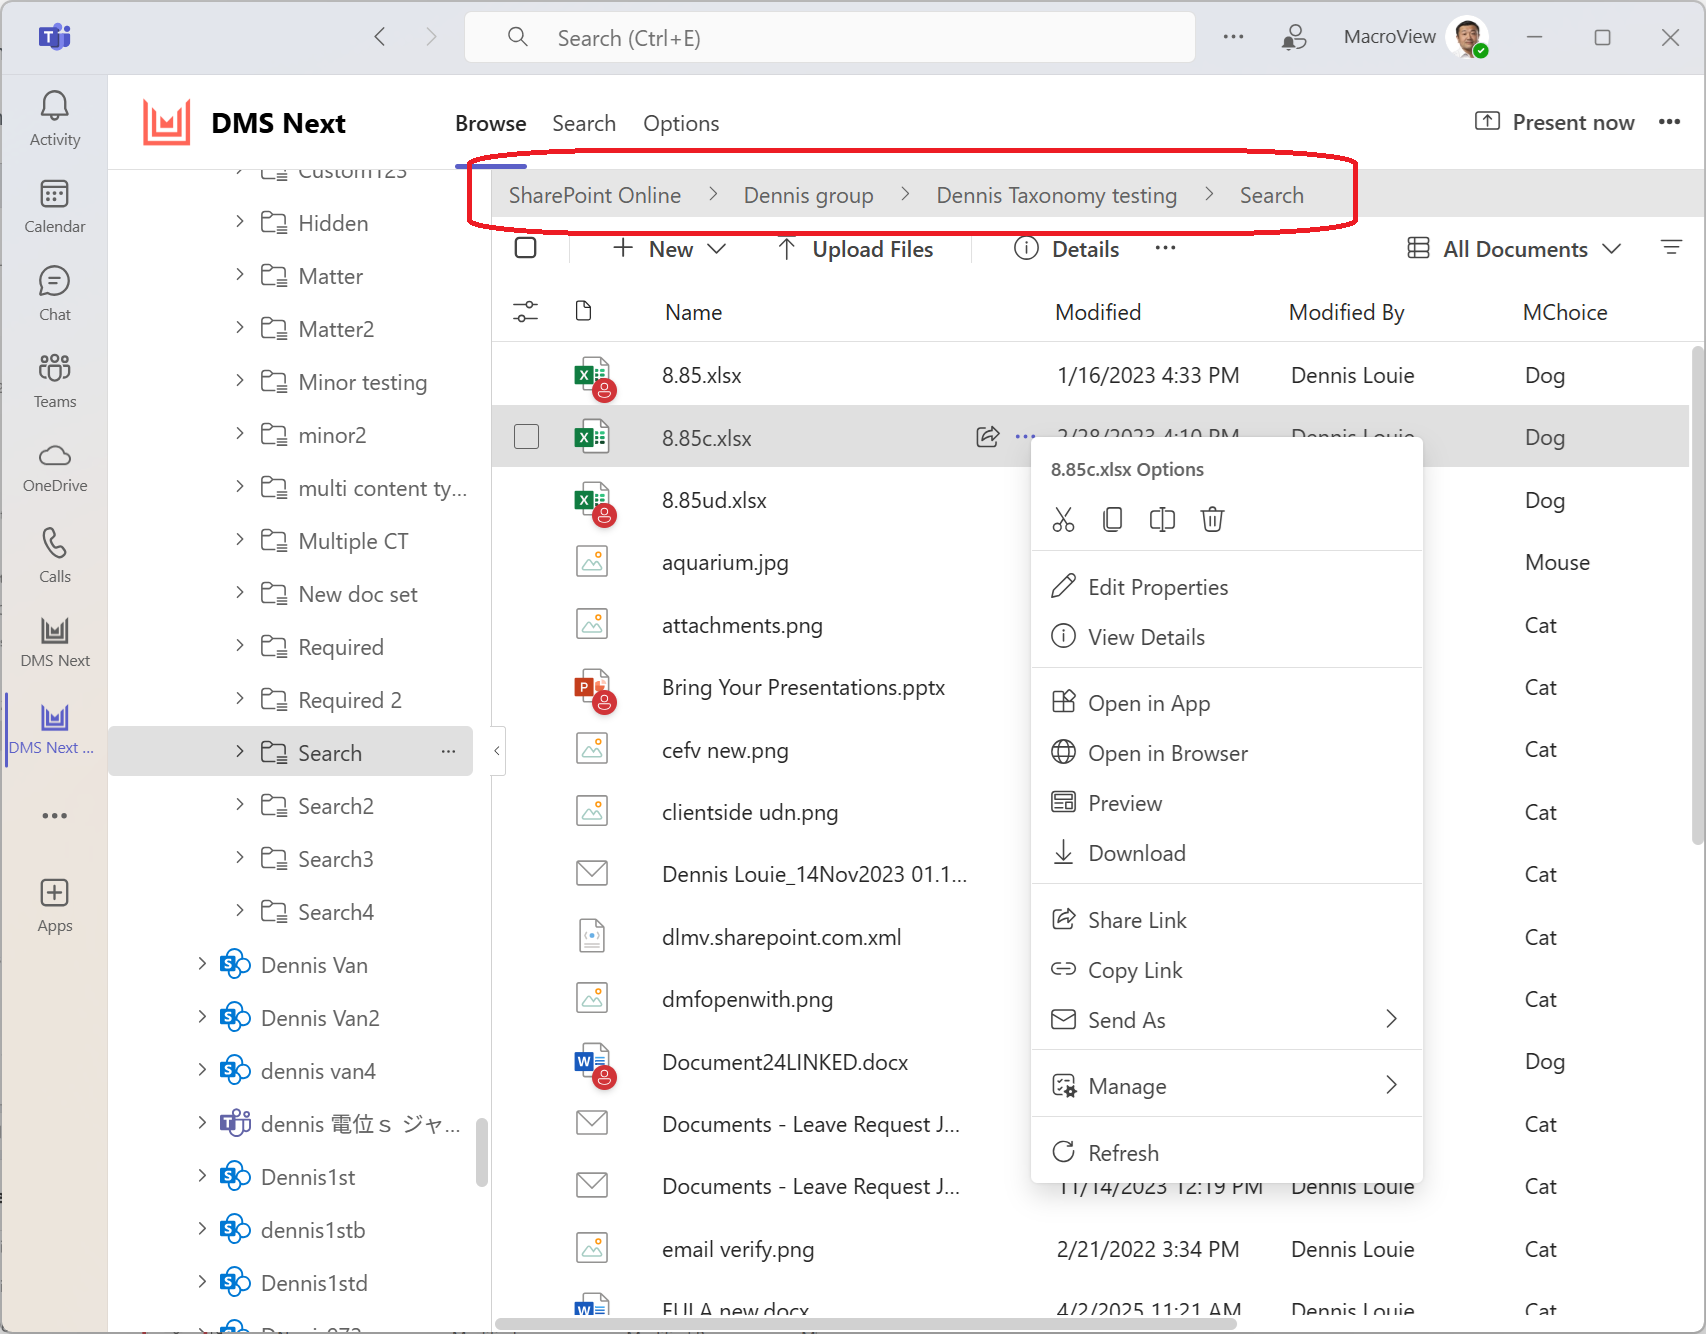Open Bring Your Presentations.pptx
Image resolution: width=1706 pixels, height=1334 pixels.
pyautogui.click(x=803, y=687)
